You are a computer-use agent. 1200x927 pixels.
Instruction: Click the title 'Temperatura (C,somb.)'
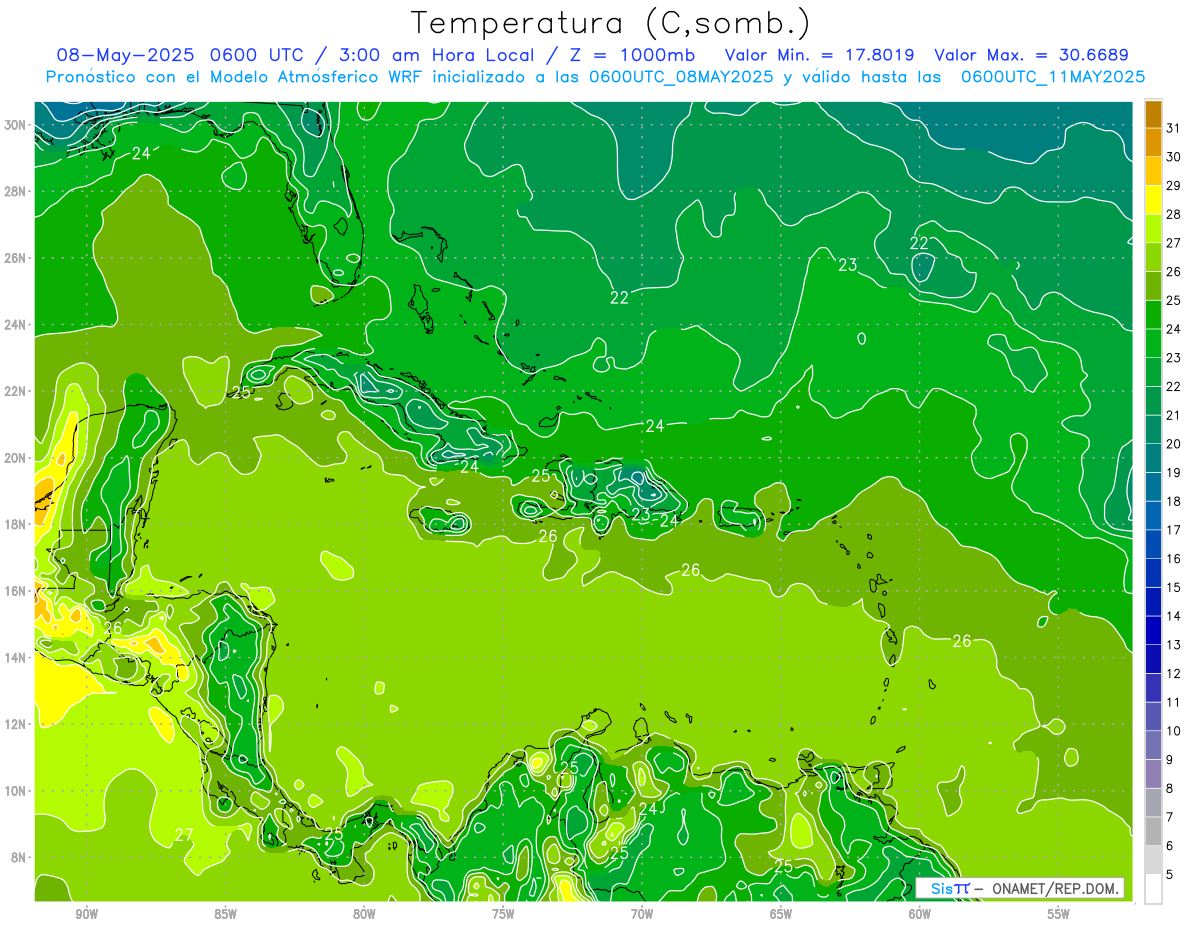coord(610,23)
